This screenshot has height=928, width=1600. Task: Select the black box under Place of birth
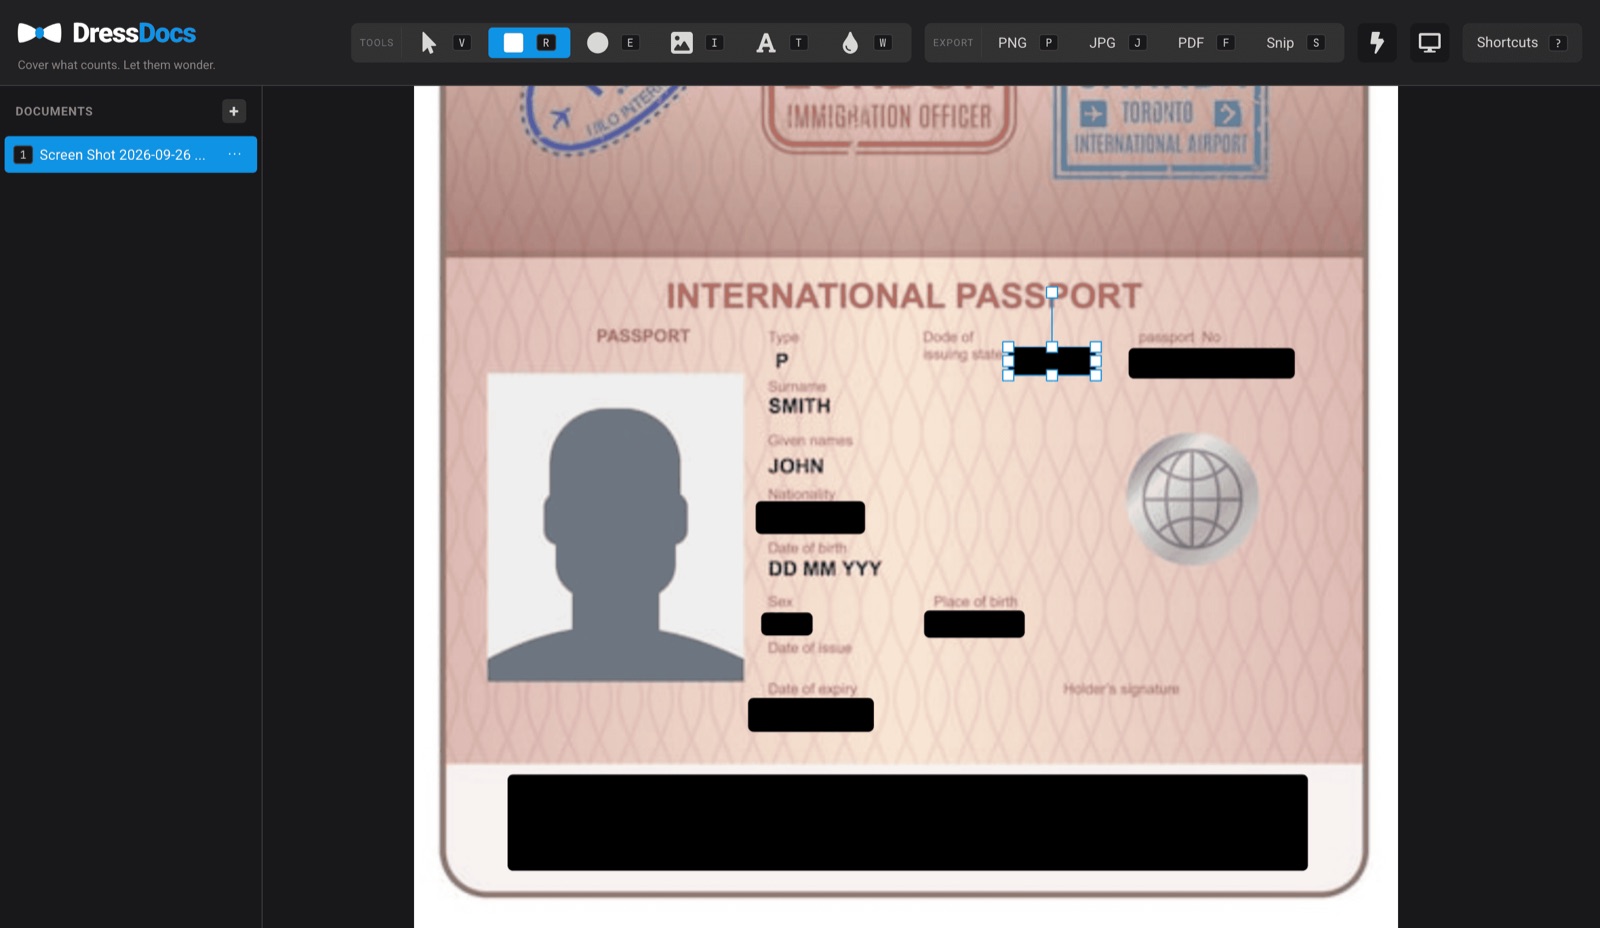click(x=974, y=623)
